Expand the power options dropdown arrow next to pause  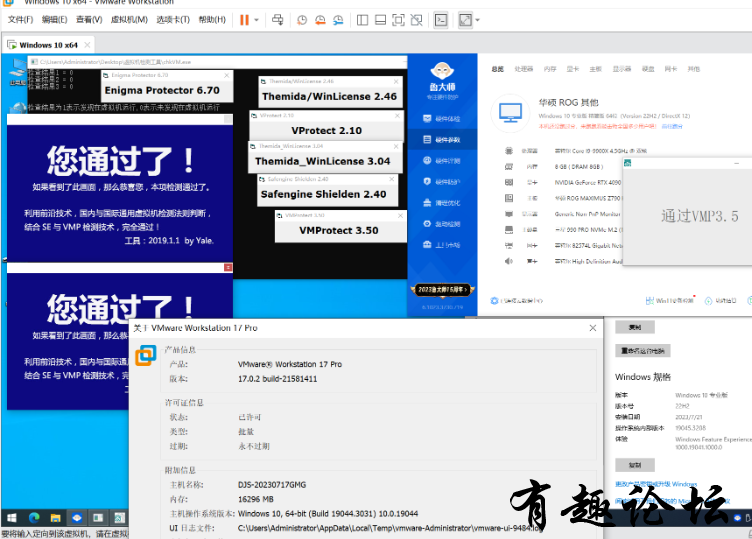pyautogui.click(x=256, y=20)
